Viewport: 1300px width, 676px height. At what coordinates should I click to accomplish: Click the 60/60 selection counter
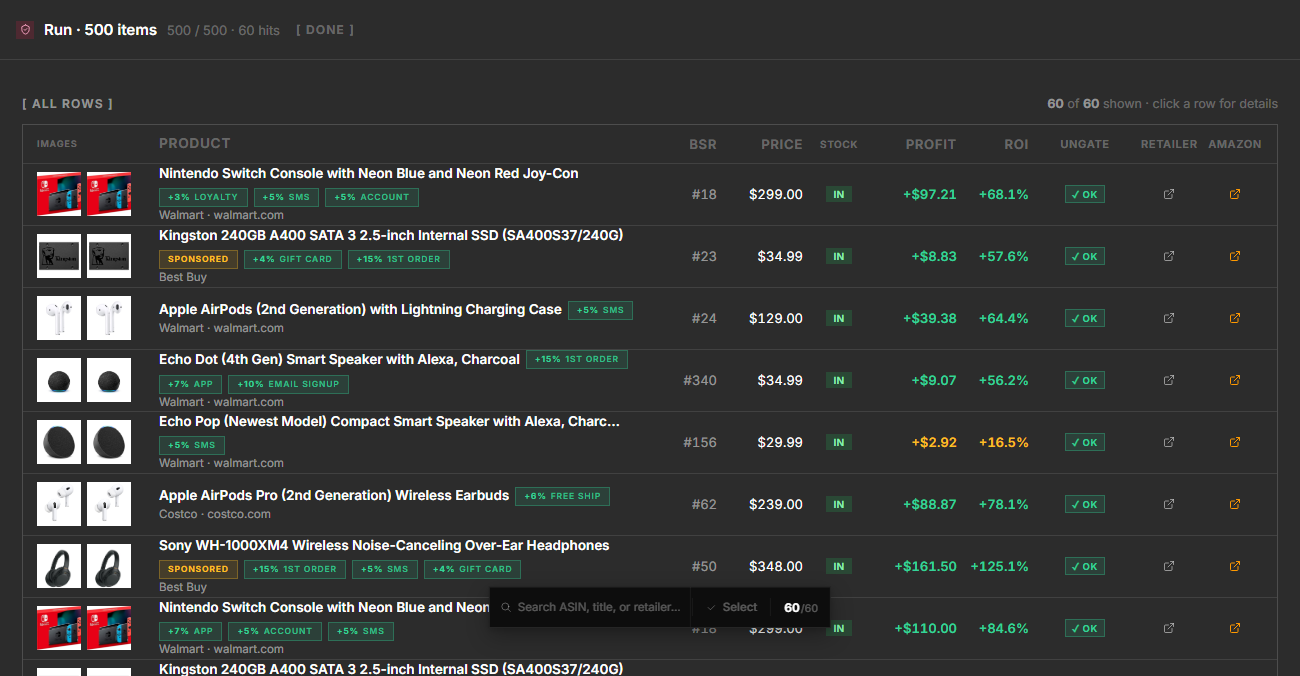pos(800,608)
